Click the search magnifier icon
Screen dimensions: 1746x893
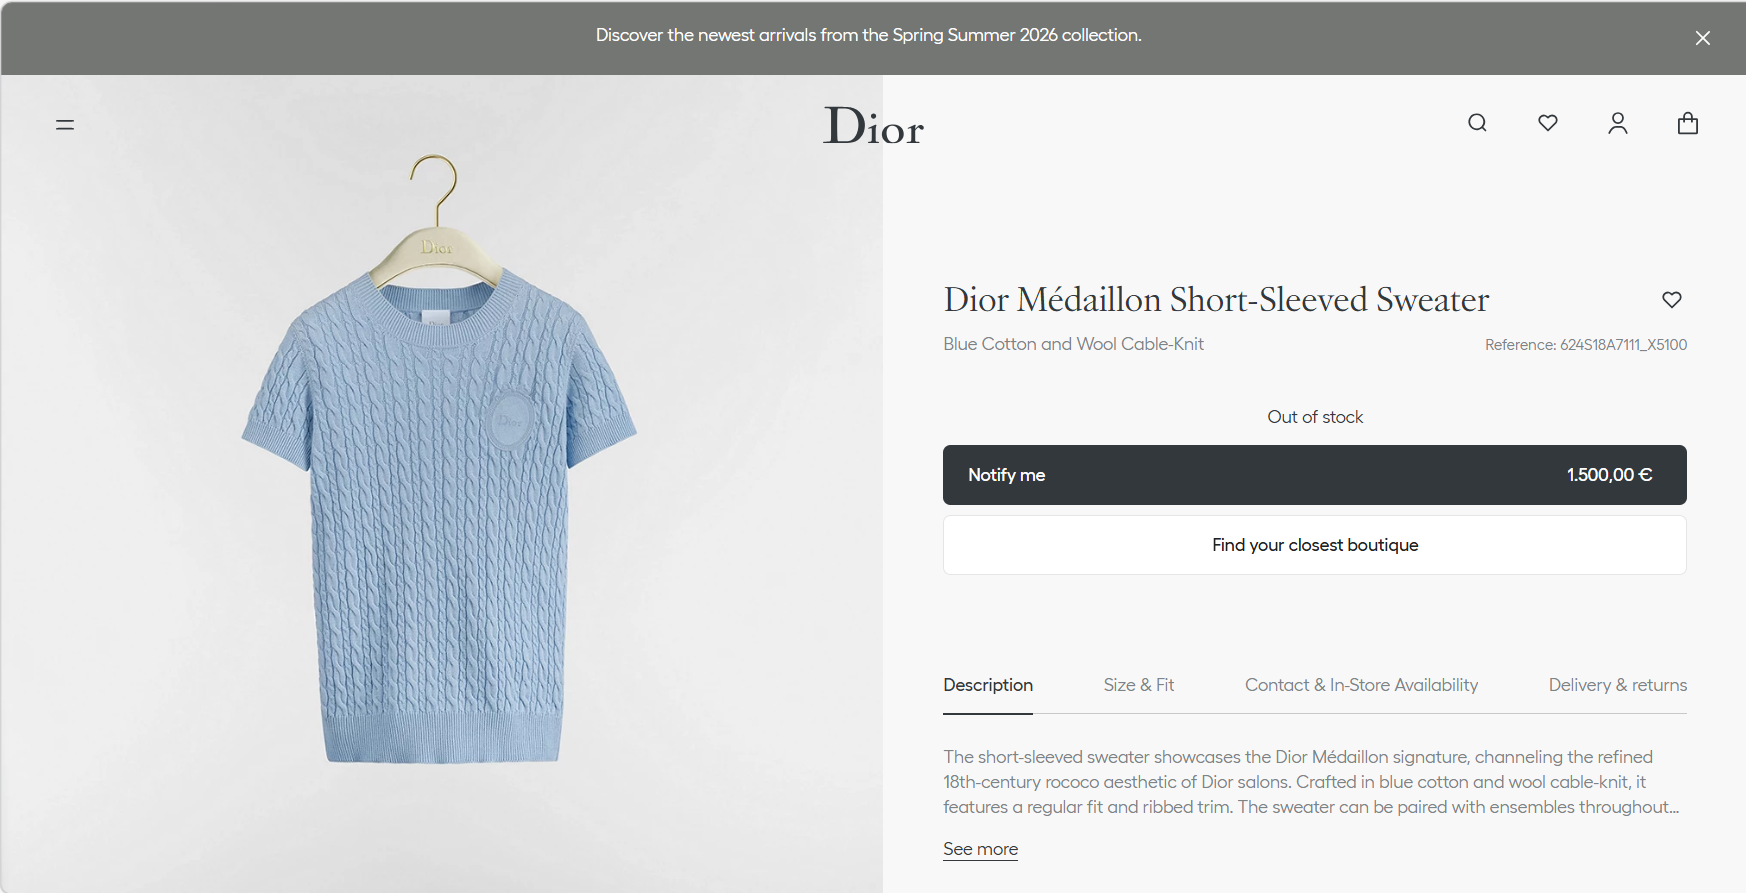pos(1477,123)
